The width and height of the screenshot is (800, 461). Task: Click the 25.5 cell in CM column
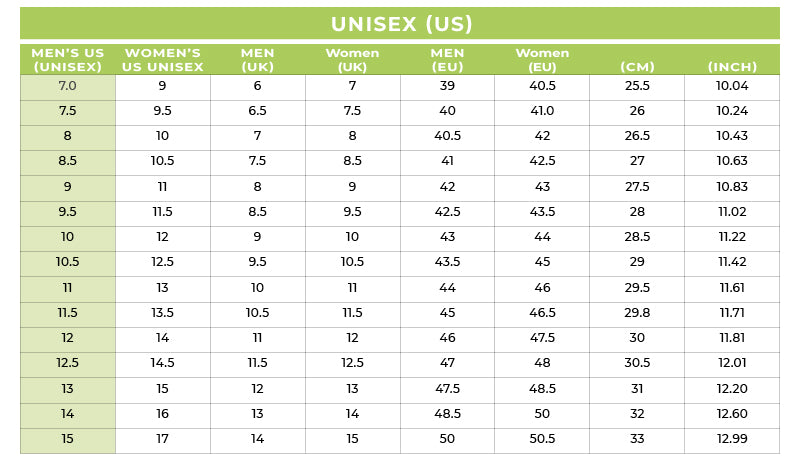click(637, 86)
